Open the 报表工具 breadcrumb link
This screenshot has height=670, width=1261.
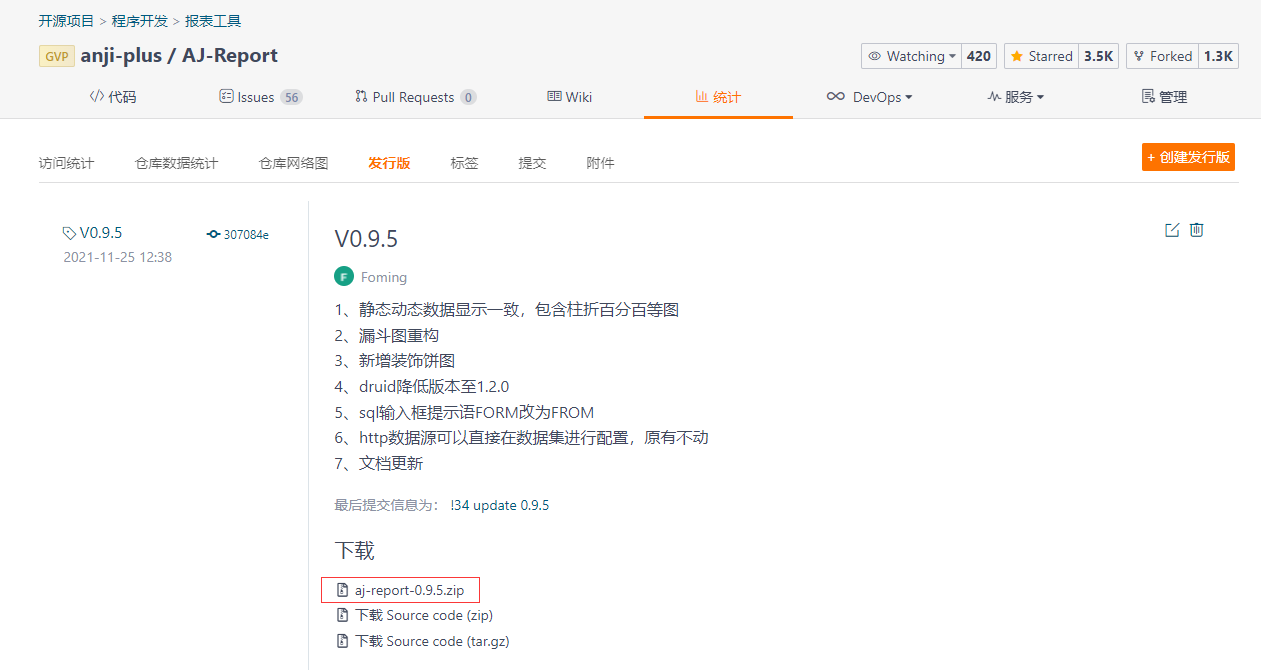coord(213,21)
